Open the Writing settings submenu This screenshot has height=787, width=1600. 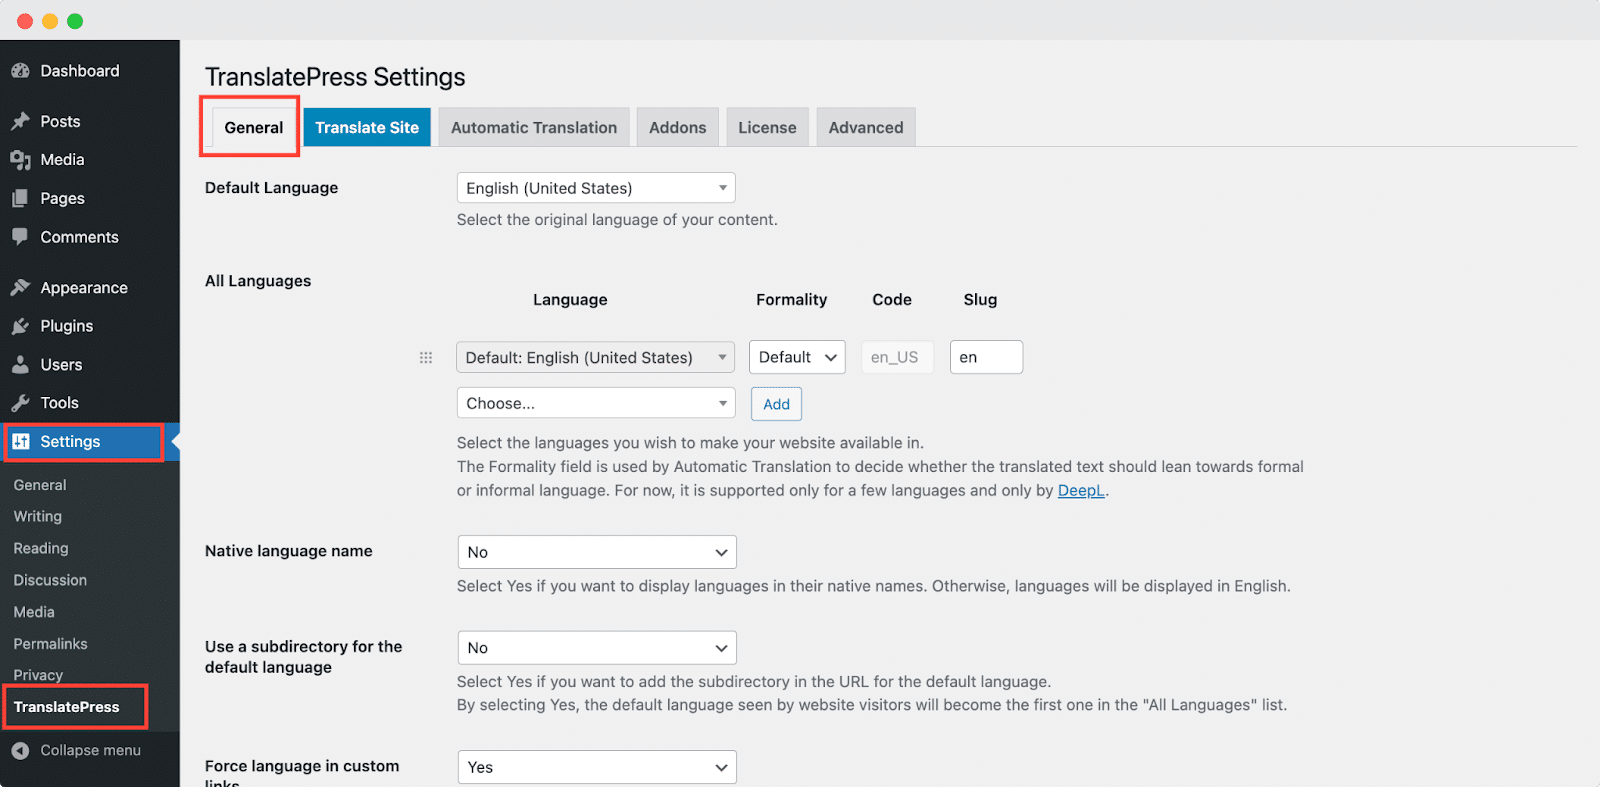tap(38, 516)
